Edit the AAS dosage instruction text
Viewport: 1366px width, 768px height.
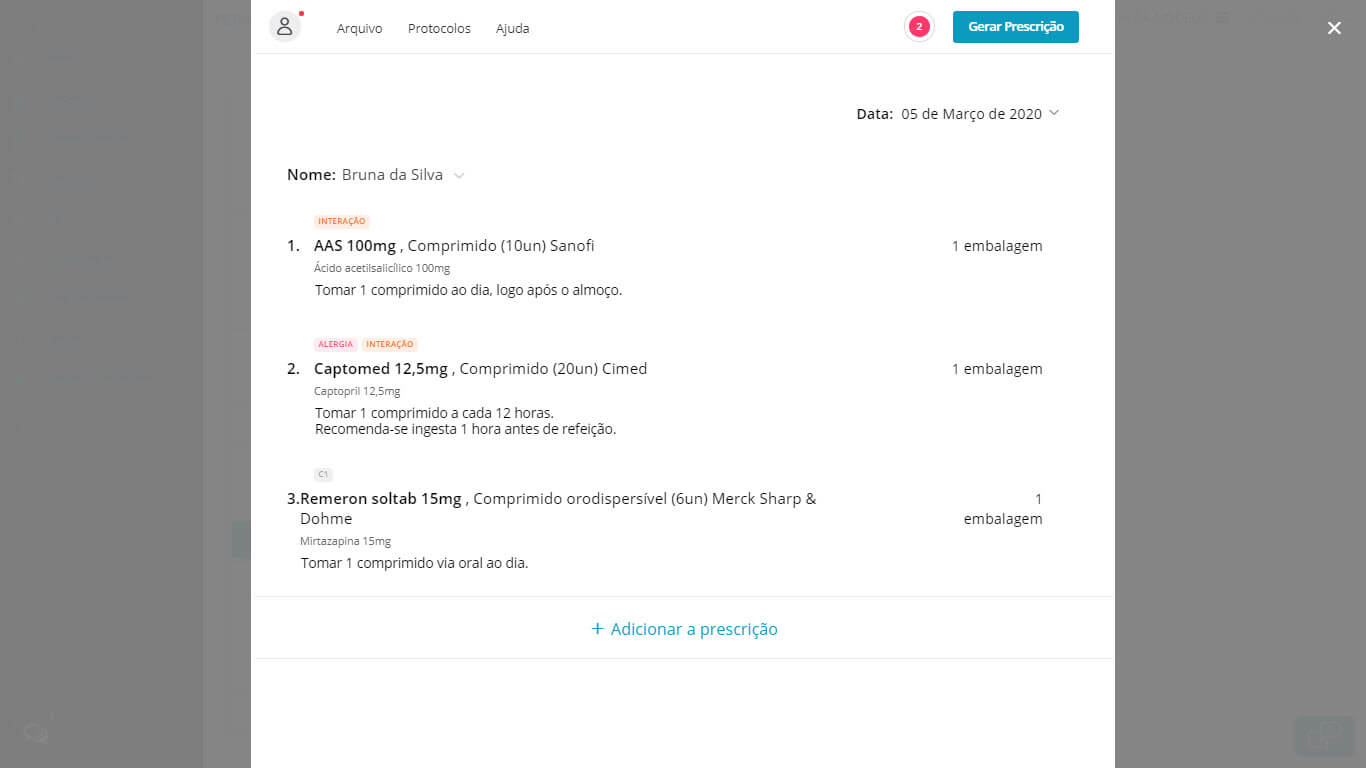click(468, 290)
